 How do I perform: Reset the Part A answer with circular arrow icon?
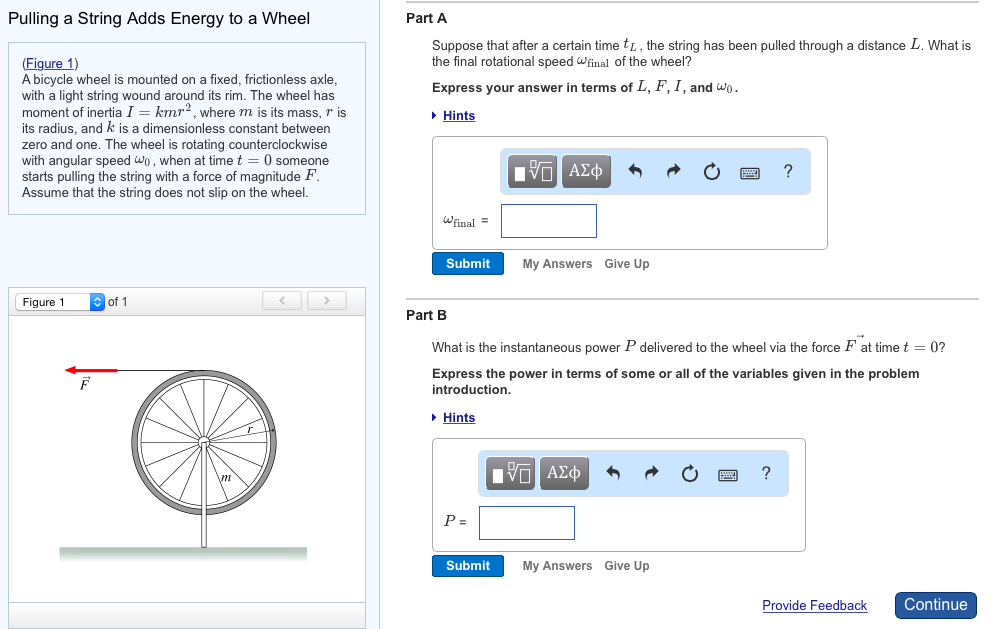711,170
